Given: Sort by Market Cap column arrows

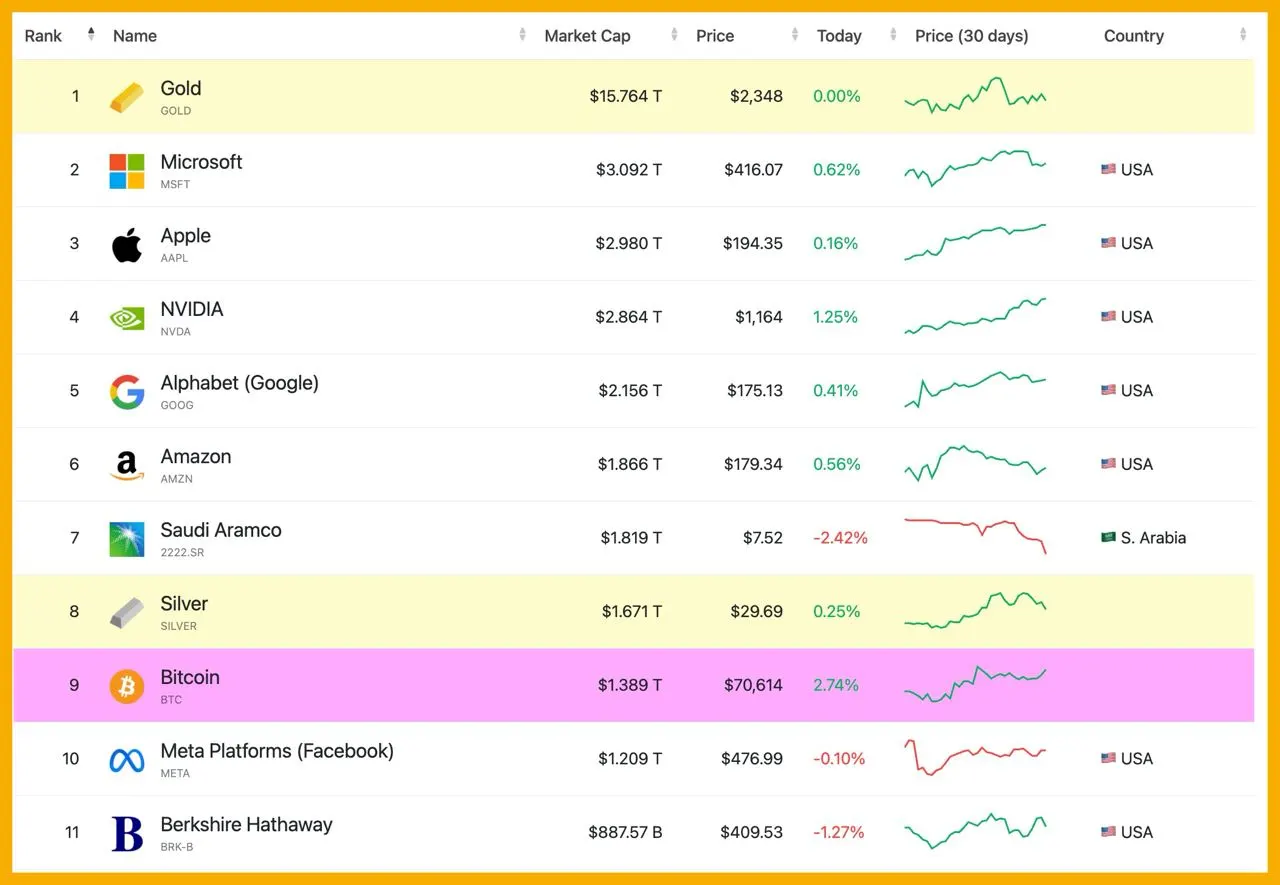Looking at the screenshot, I should click(675, 35).
